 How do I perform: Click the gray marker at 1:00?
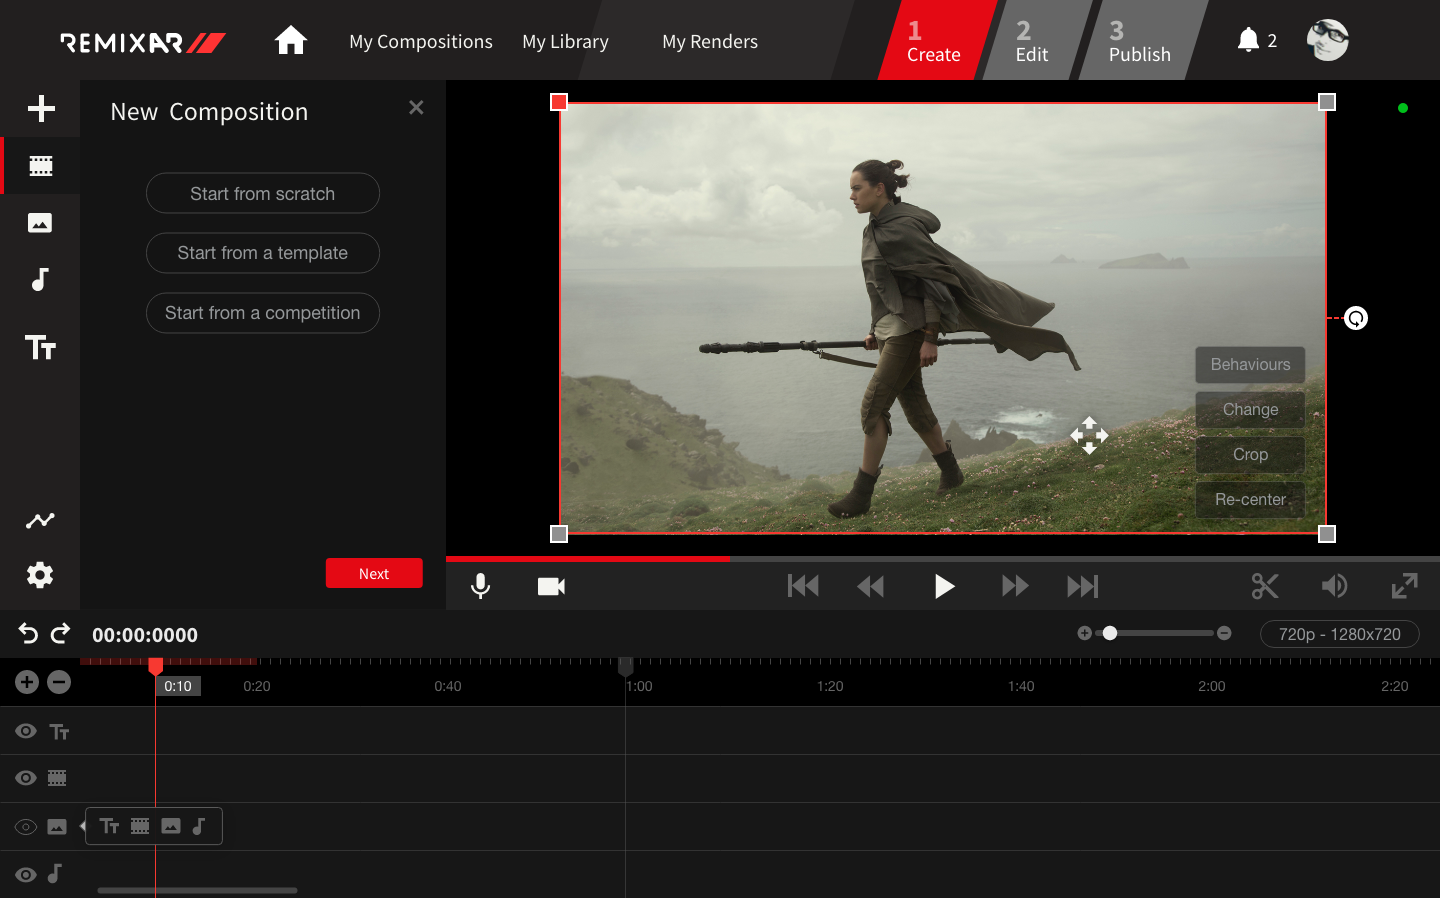(x=626, y=666)
